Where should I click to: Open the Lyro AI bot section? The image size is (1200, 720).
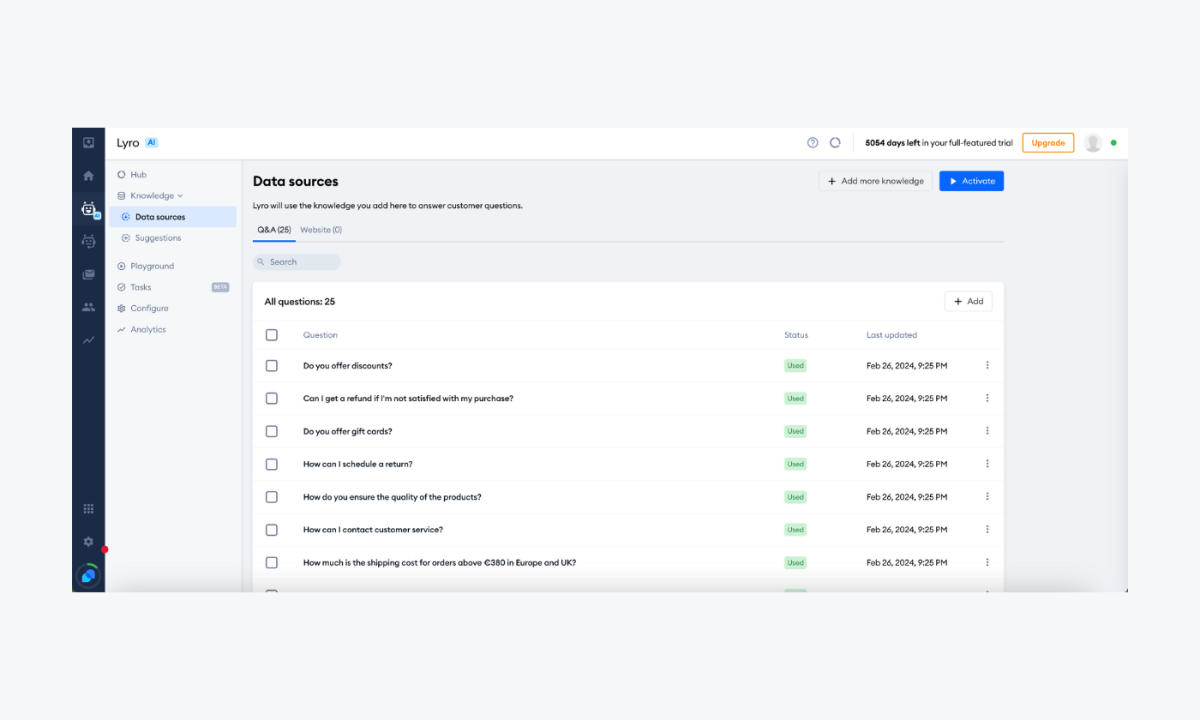coord(88,208)
